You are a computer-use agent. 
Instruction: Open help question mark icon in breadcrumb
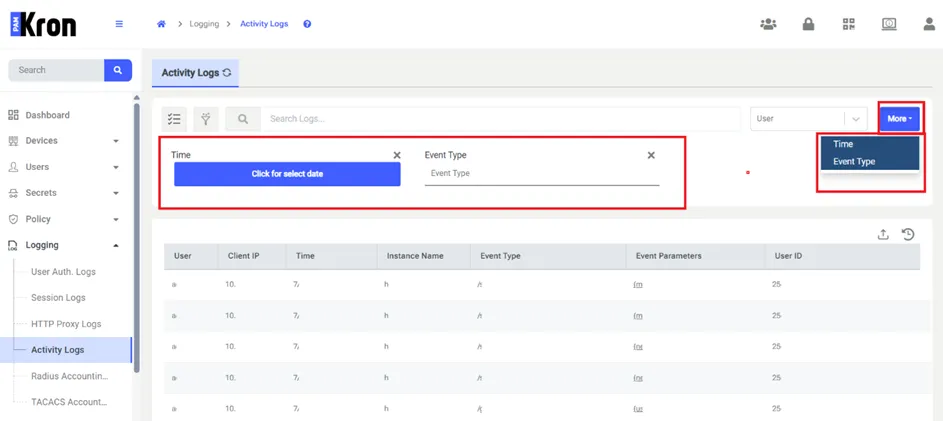tap(307, 24)
